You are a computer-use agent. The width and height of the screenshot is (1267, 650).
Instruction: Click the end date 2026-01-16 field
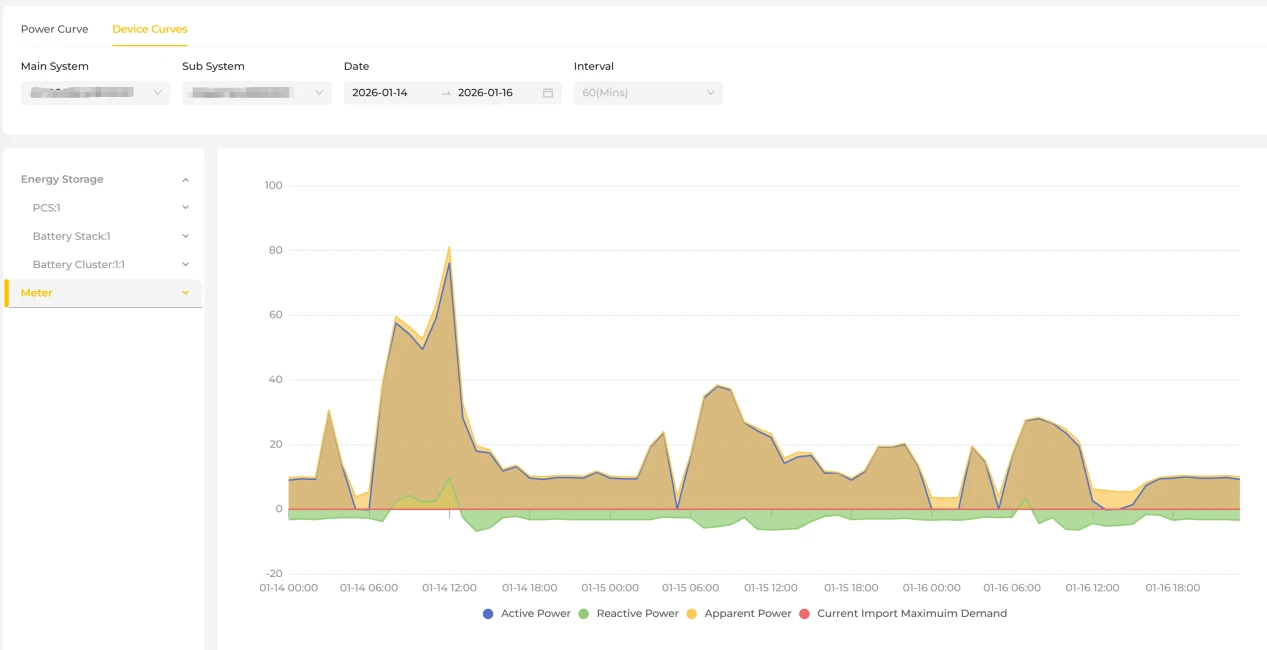tap(485, 93)
